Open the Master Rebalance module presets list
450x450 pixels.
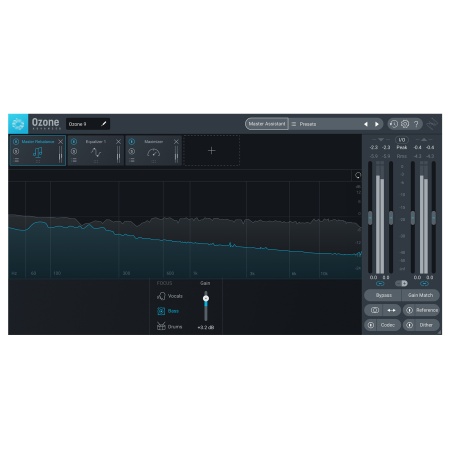pyautogui.click(x=16, y=160)
